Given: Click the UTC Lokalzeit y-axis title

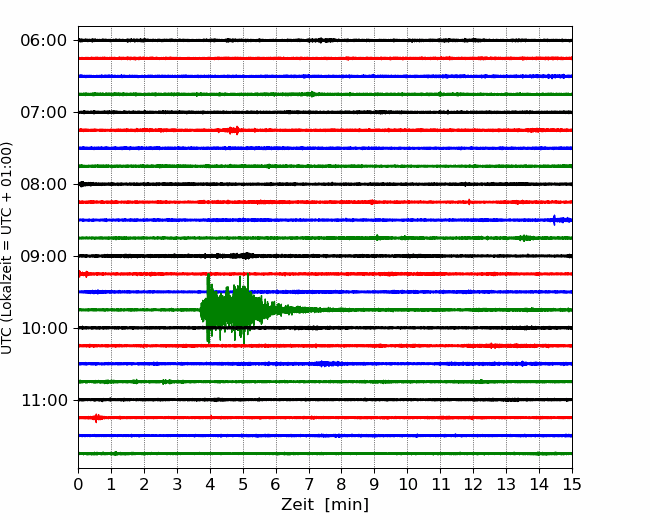Looking at the screenshot, I should point(6,248).
